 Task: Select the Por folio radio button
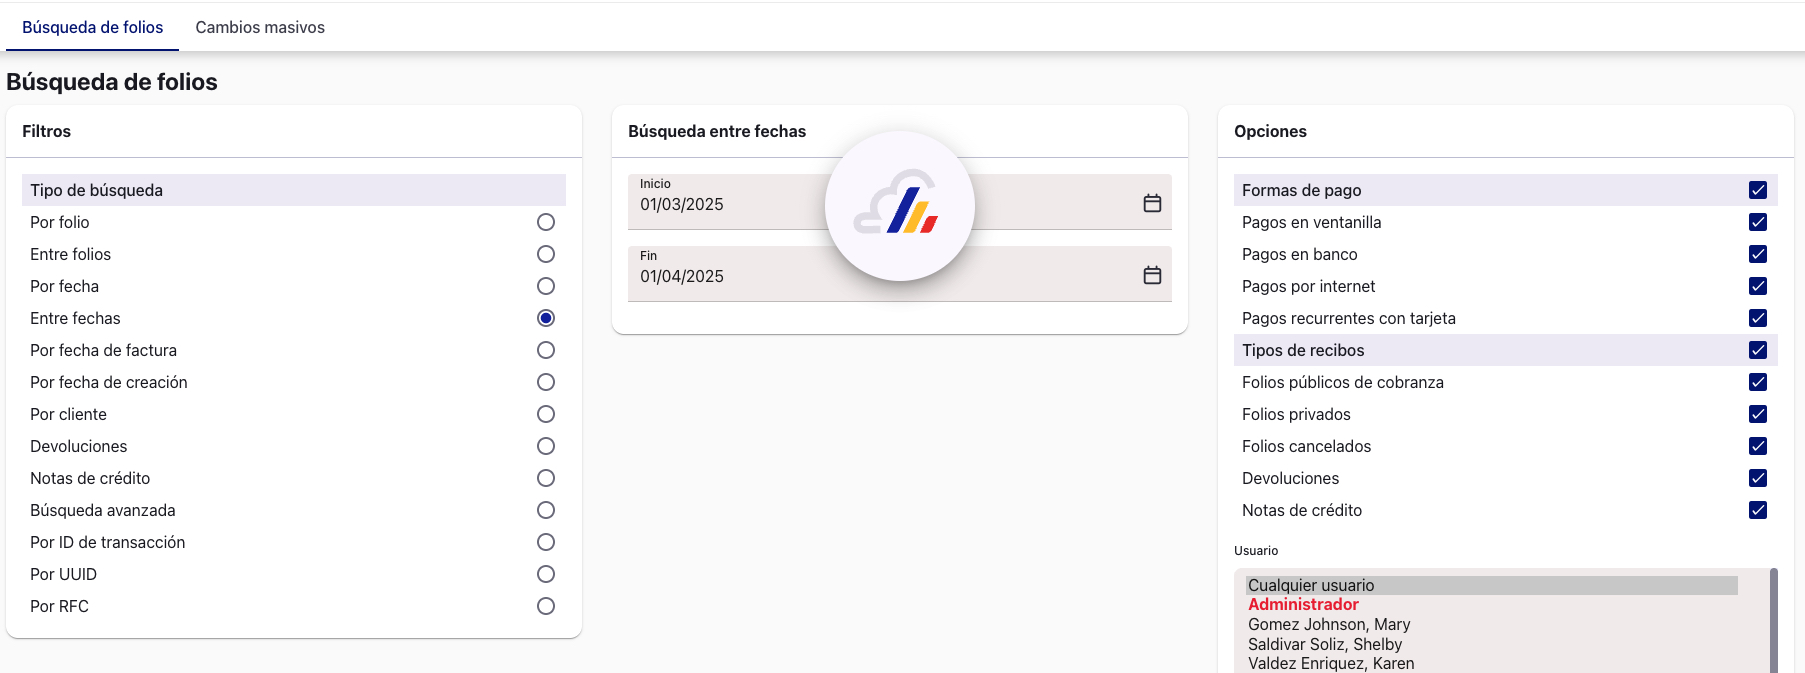pyautogui.click(x=546, y=222)
